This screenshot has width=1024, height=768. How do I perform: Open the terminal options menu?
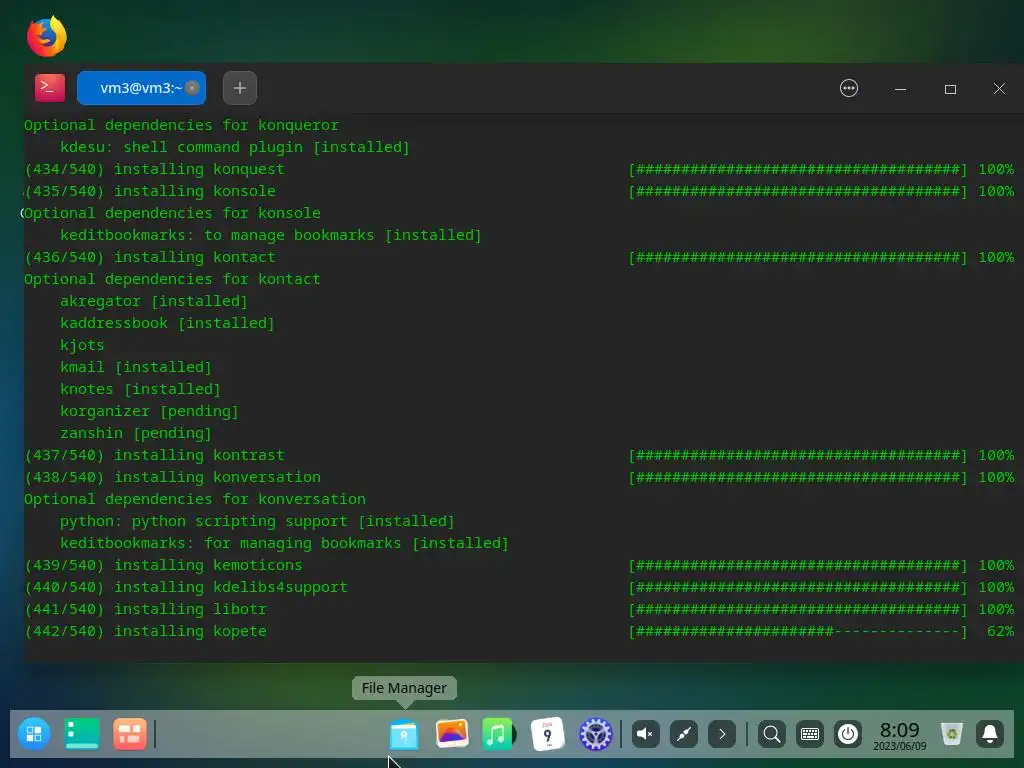point(848,88)
